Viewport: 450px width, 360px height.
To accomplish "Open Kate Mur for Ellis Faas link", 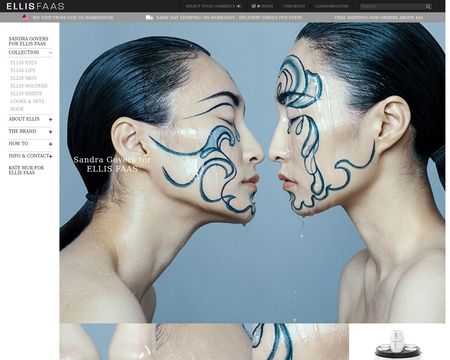I will (x=26, y=170).
